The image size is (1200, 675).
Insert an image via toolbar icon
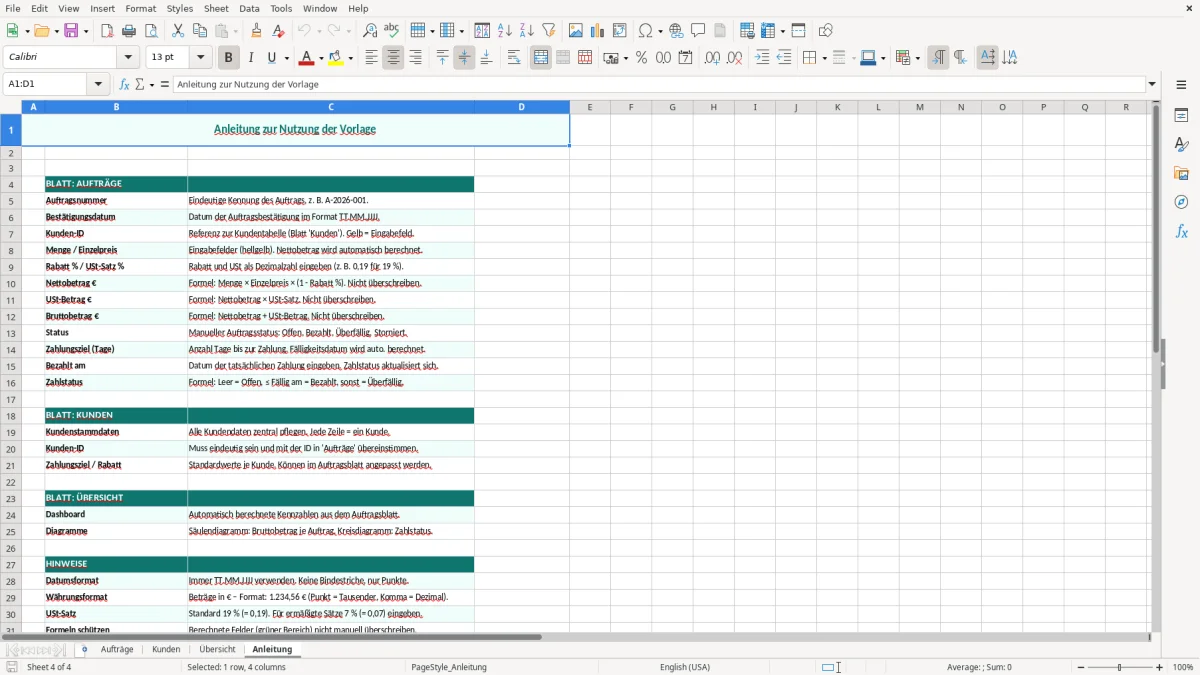576,31
